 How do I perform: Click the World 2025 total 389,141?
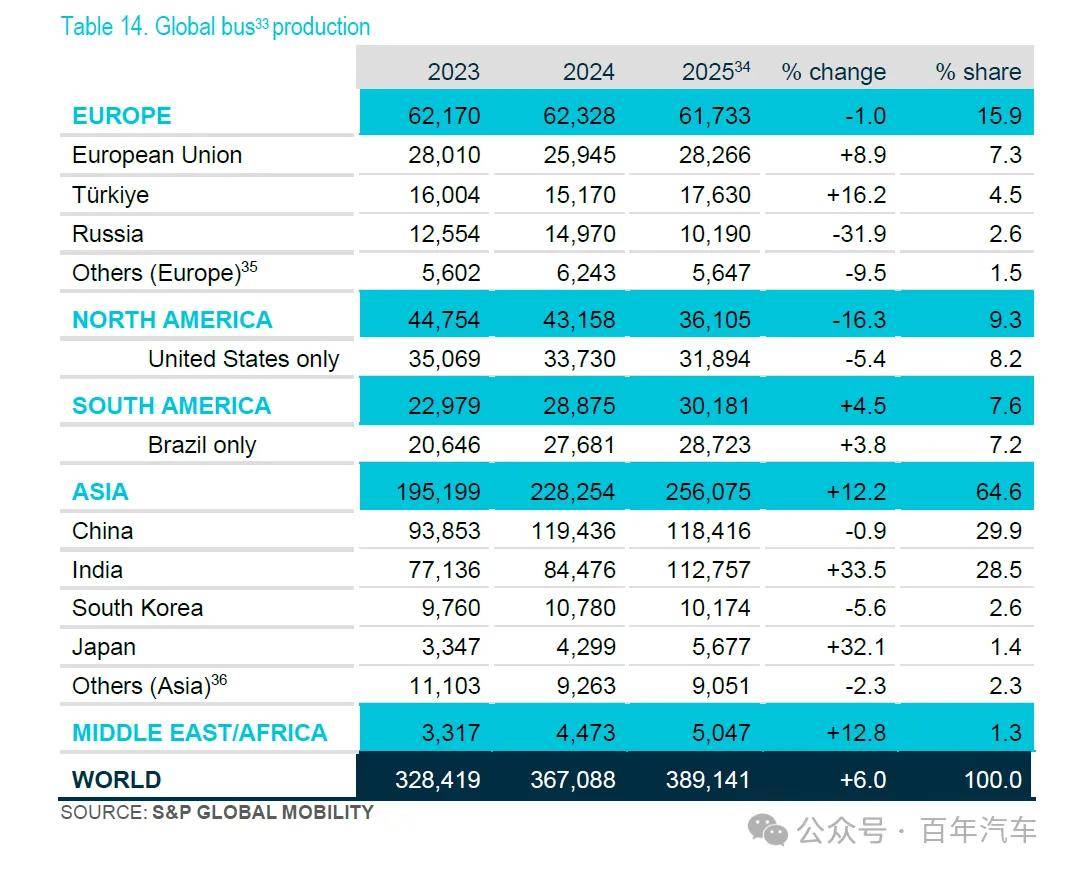coord(708,779)
